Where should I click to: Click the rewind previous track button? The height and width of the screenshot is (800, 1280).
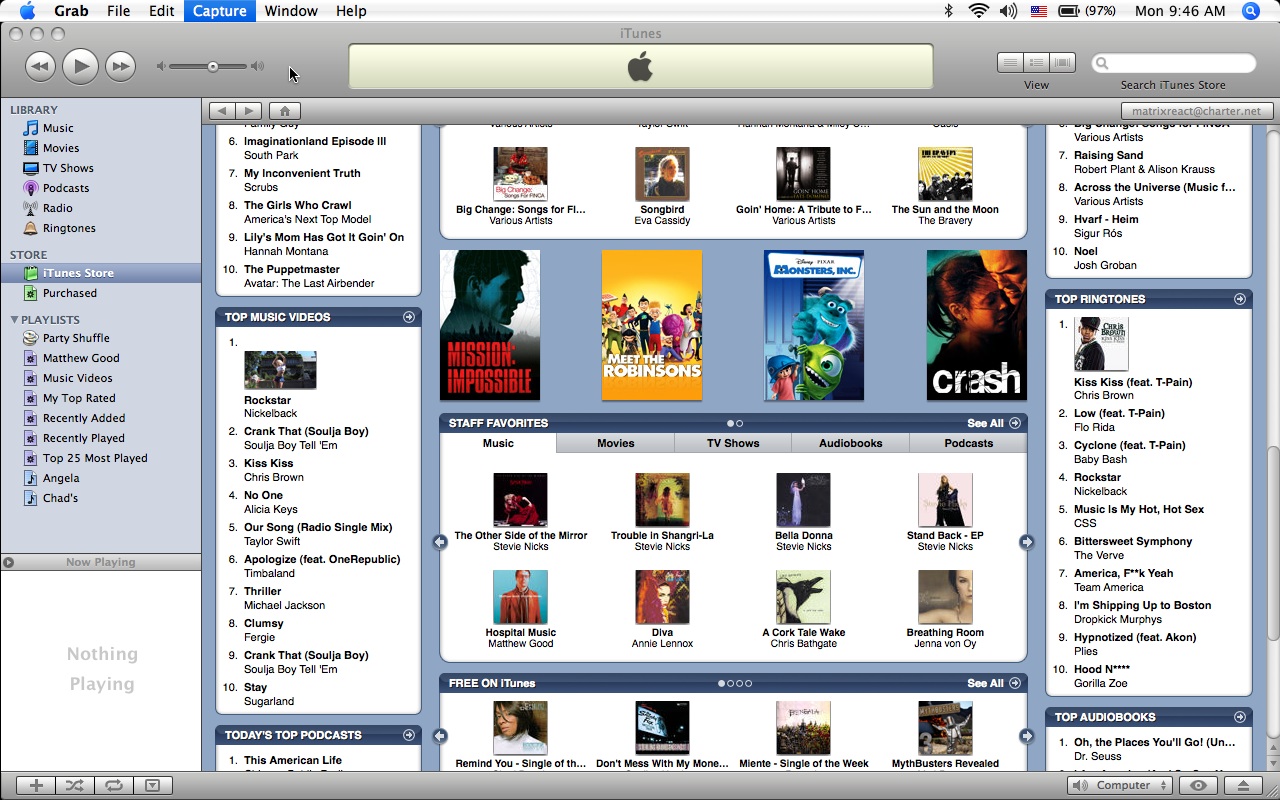click(40, 67)
